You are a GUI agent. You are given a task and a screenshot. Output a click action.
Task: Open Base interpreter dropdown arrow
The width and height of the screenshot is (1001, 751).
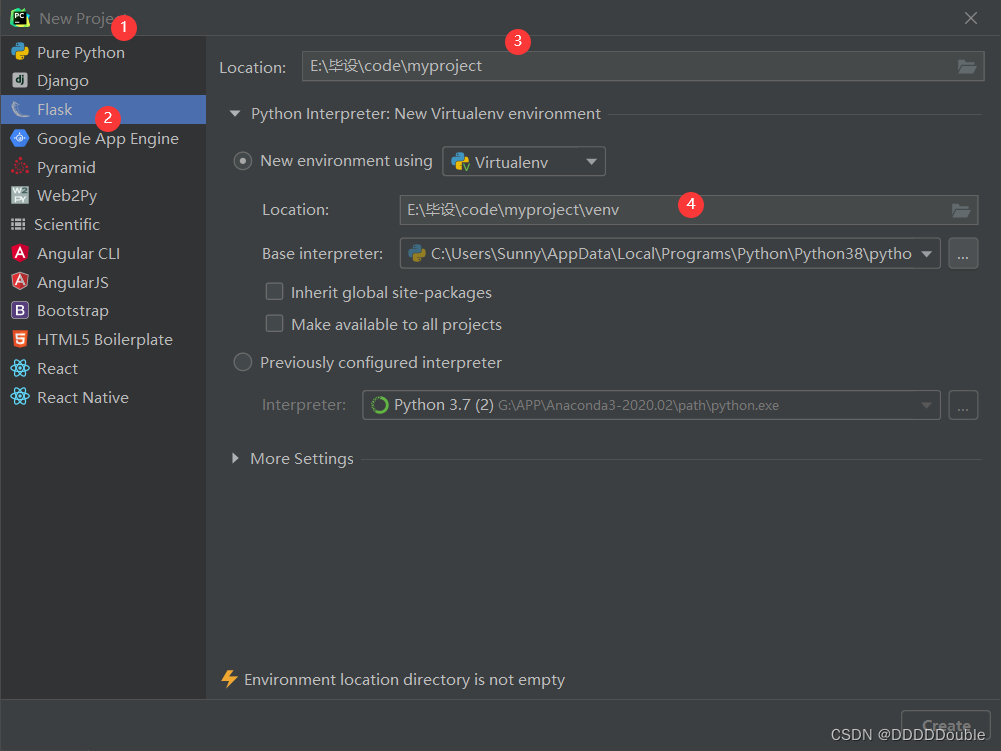point(926,254)
